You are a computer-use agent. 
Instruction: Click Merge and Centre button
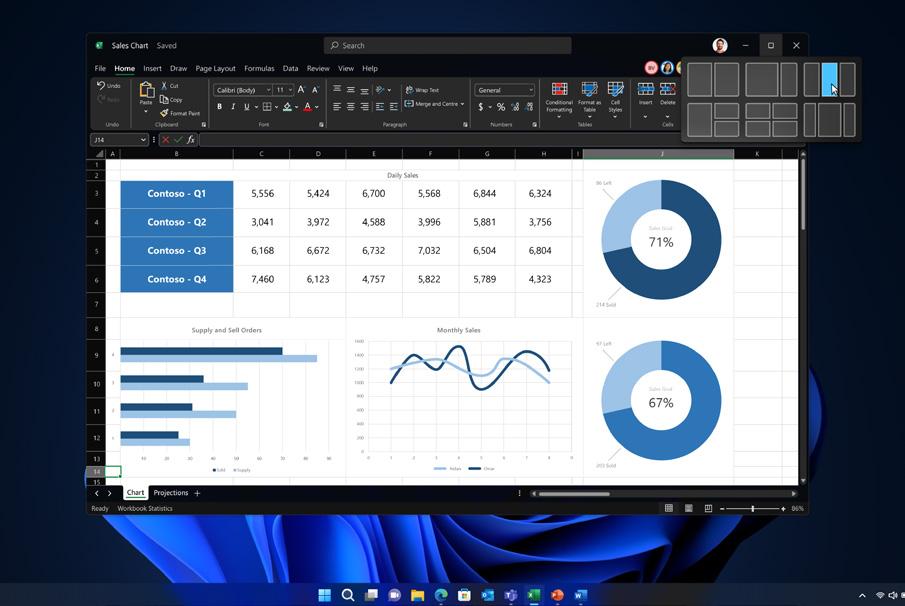click(x=435, y=104)
